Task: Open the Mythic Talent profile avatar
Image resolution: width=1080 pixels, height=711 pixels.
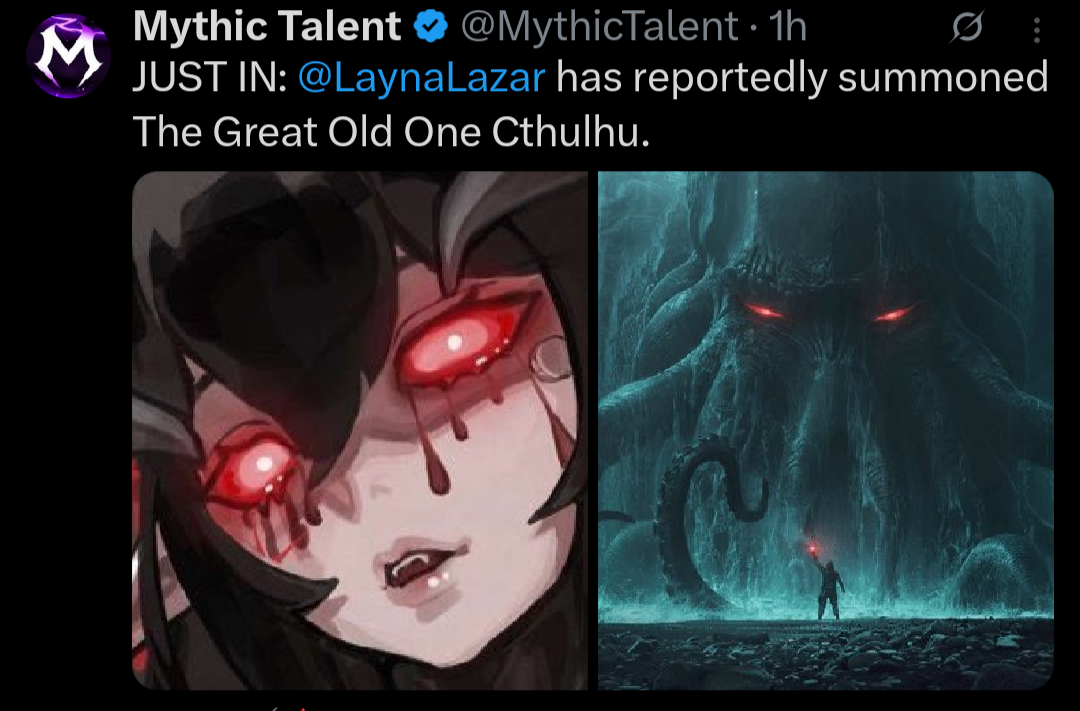Action: coord(68,56)
